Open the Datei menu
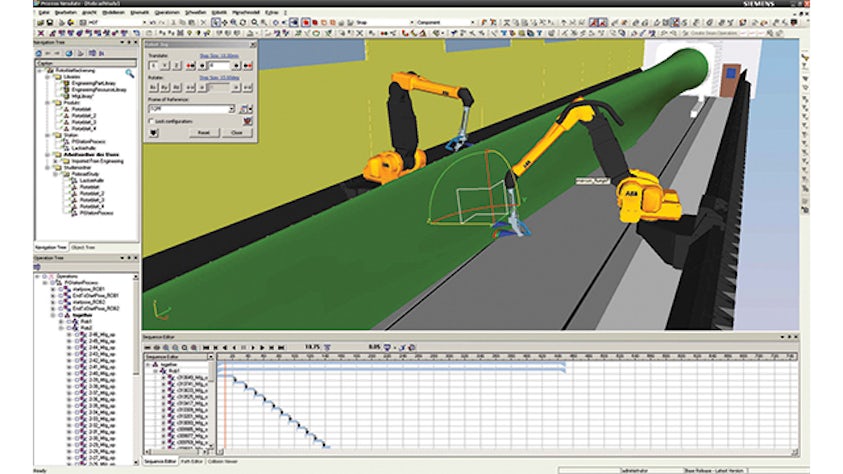Image resolution: width=843 pixels, height=474 pixels. pos(44,12)
